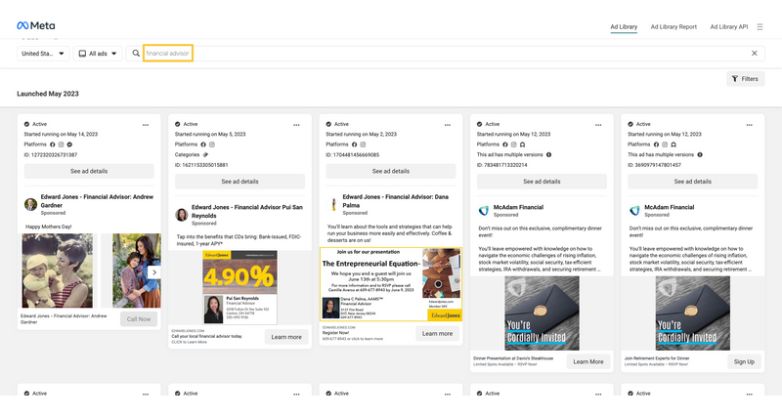Expand the All ads category dropdown
The width and height of the screenshot is (782, 410).
[99, 53]
